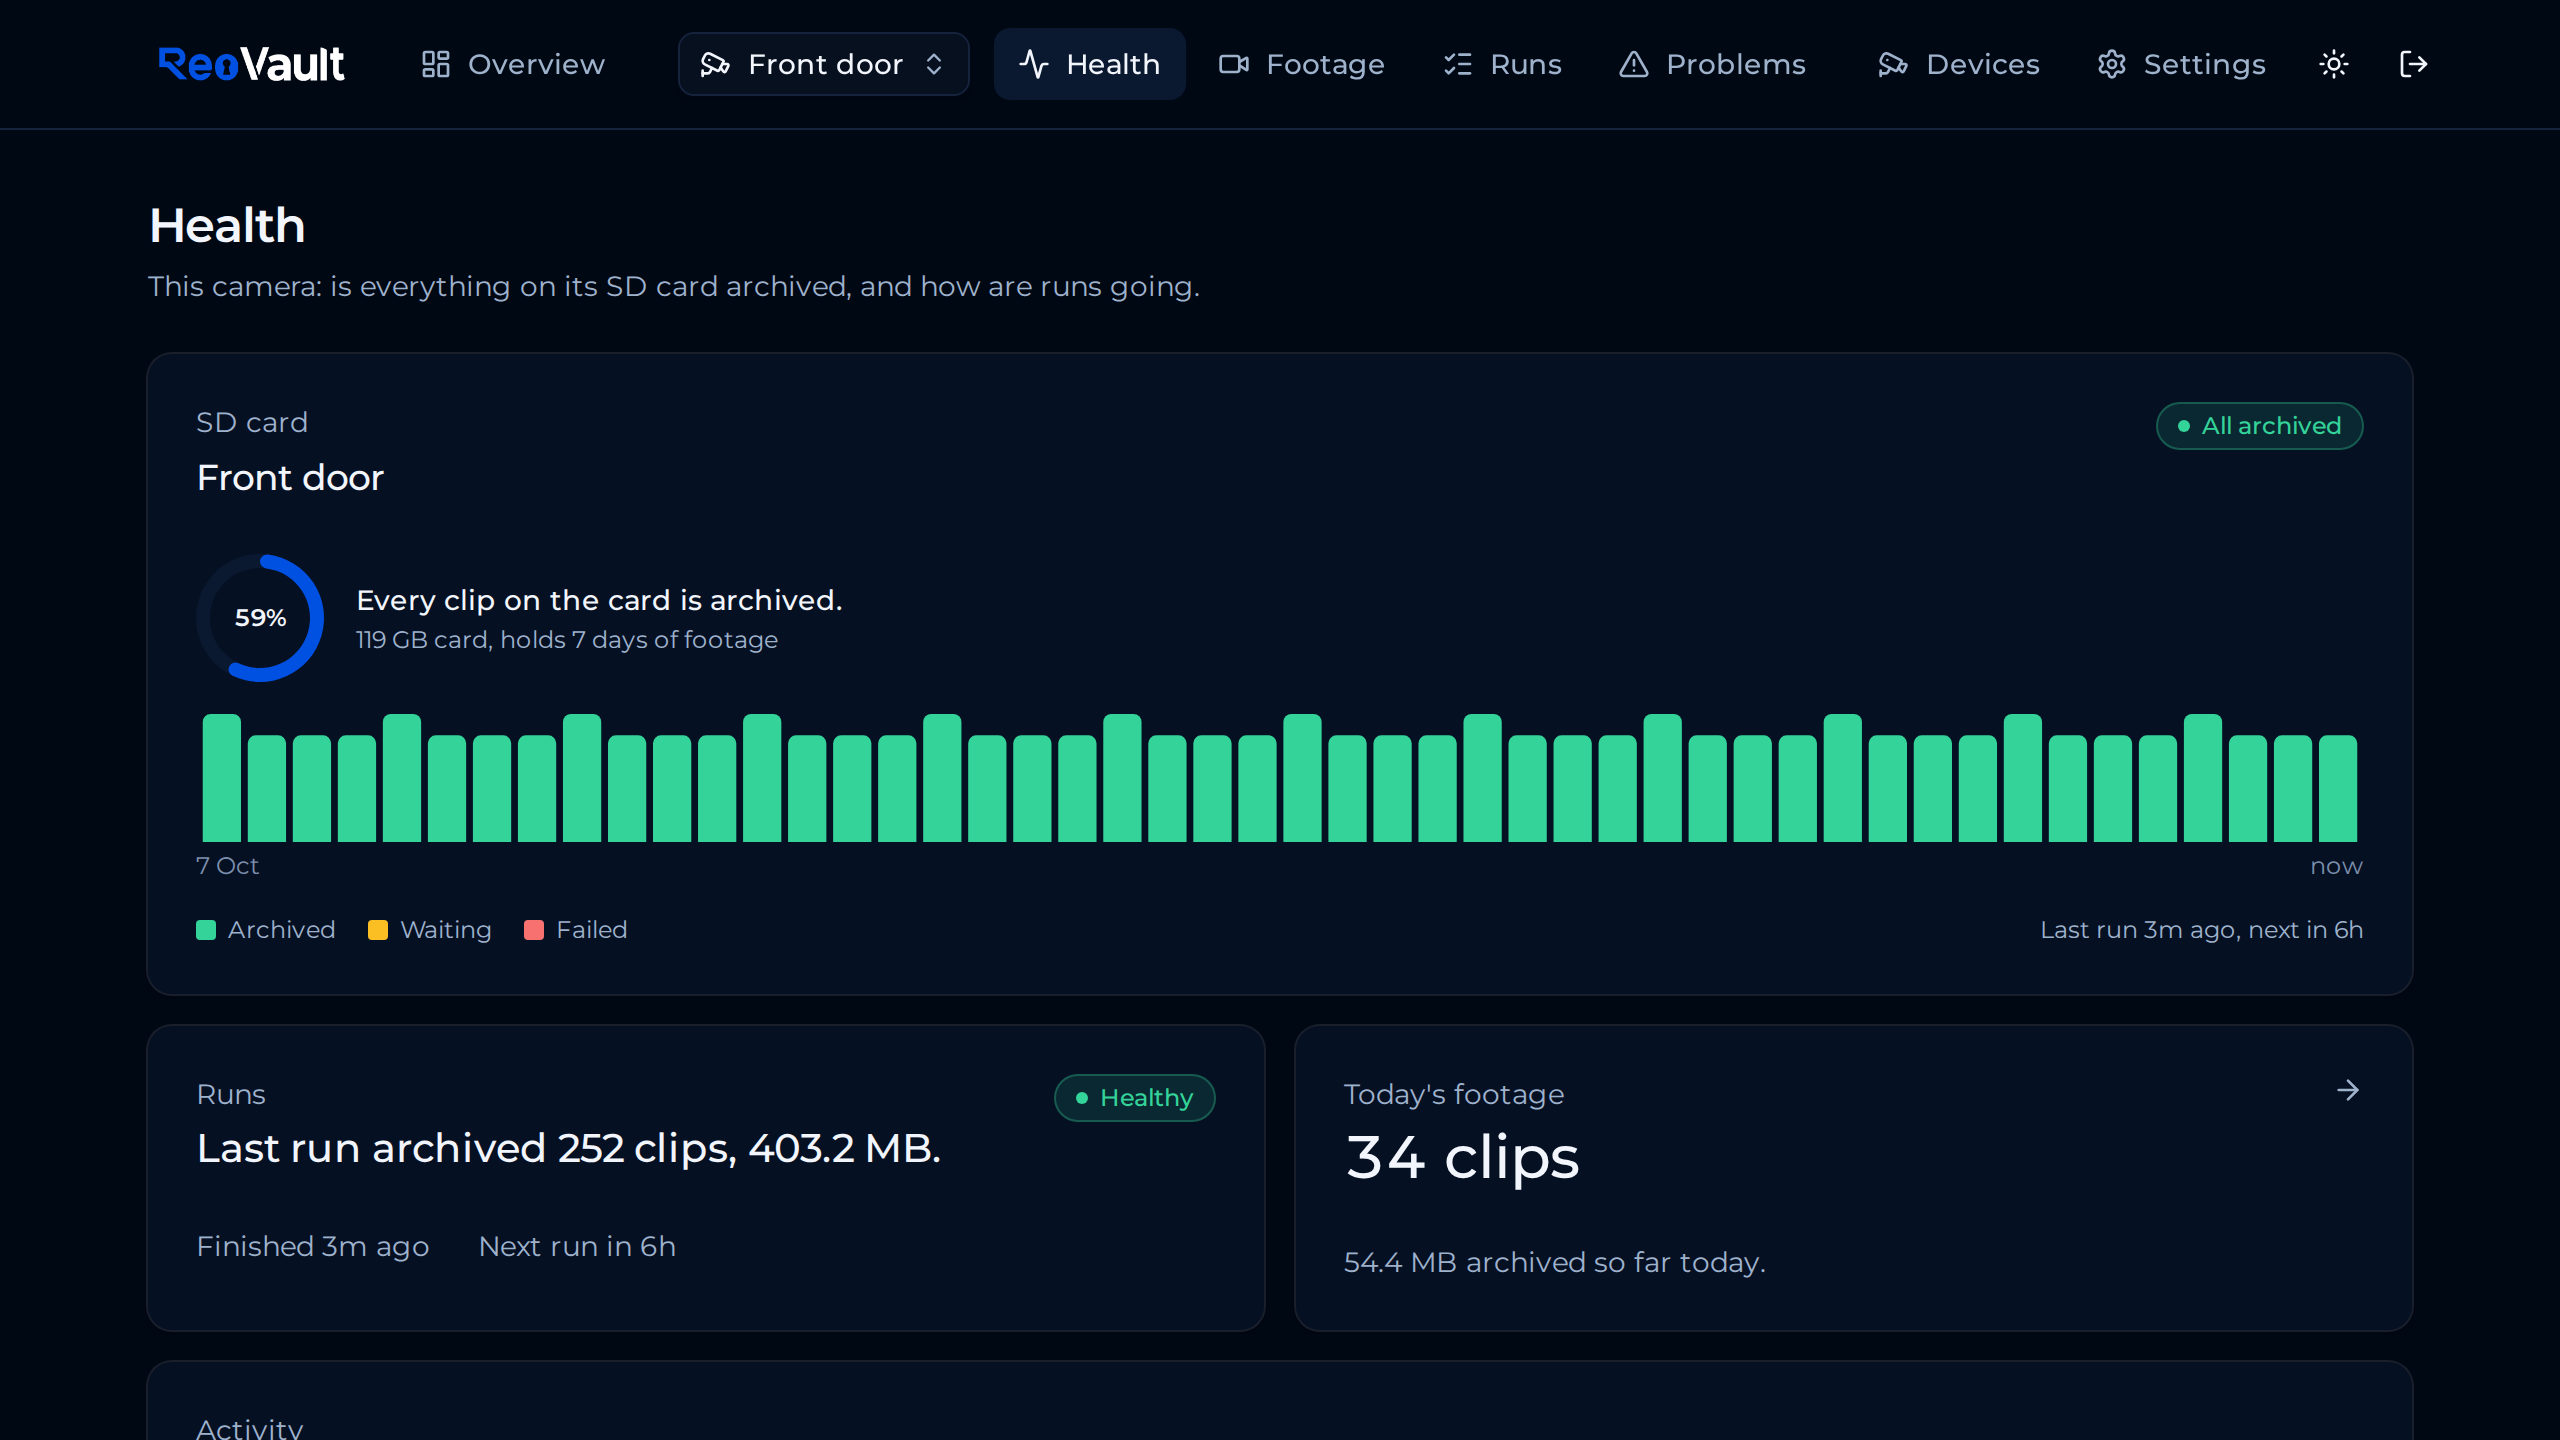Open the Devices page
Screen dimensions: 2560x1440
1959,64
